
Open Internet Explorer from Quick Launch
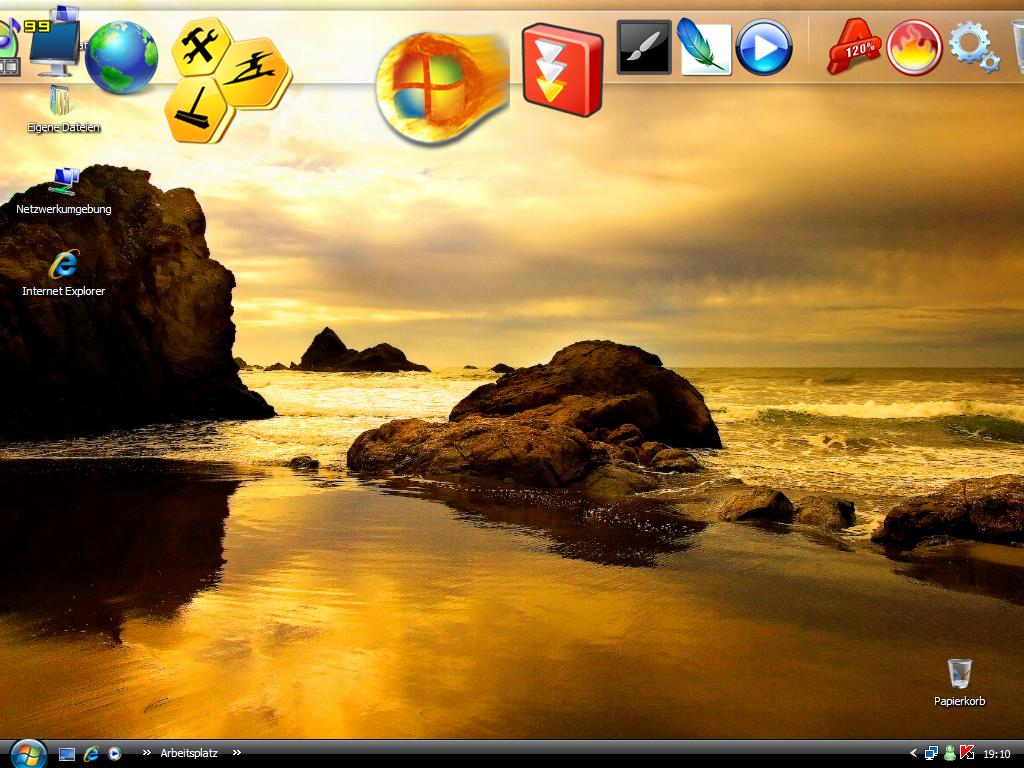click(x=91, y=754)
